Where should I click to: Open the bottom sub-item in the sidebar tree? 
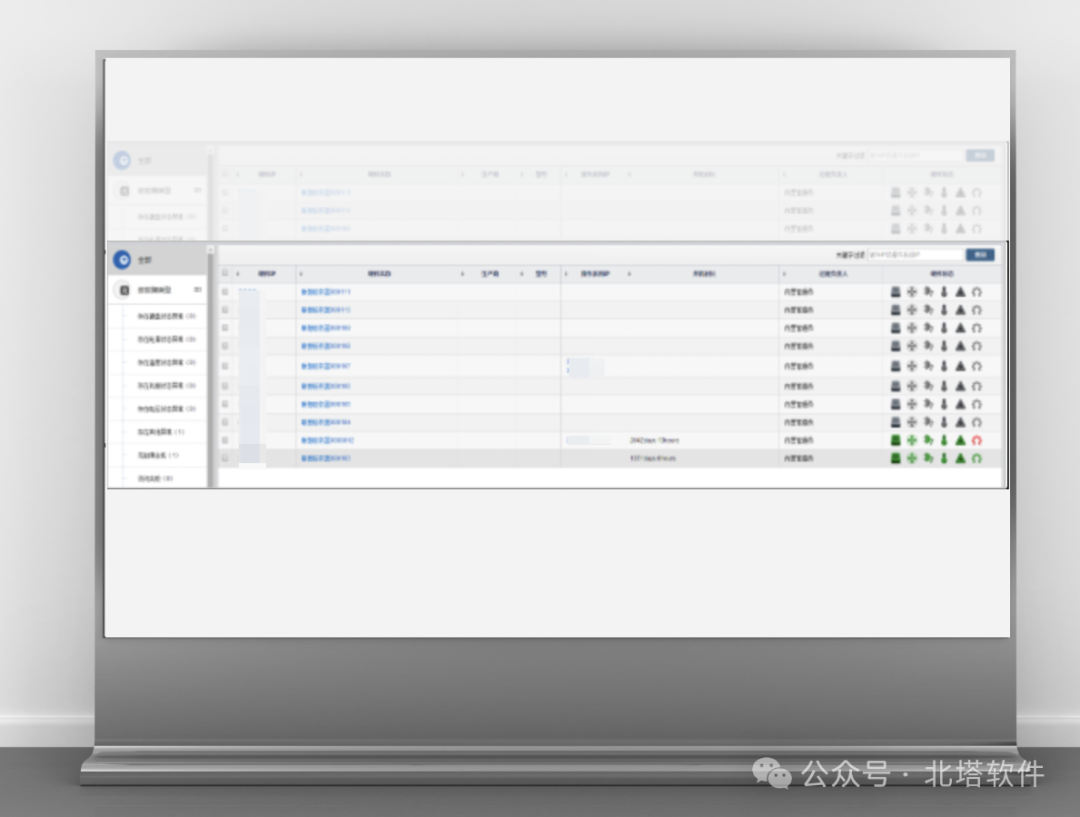(155, 478)
